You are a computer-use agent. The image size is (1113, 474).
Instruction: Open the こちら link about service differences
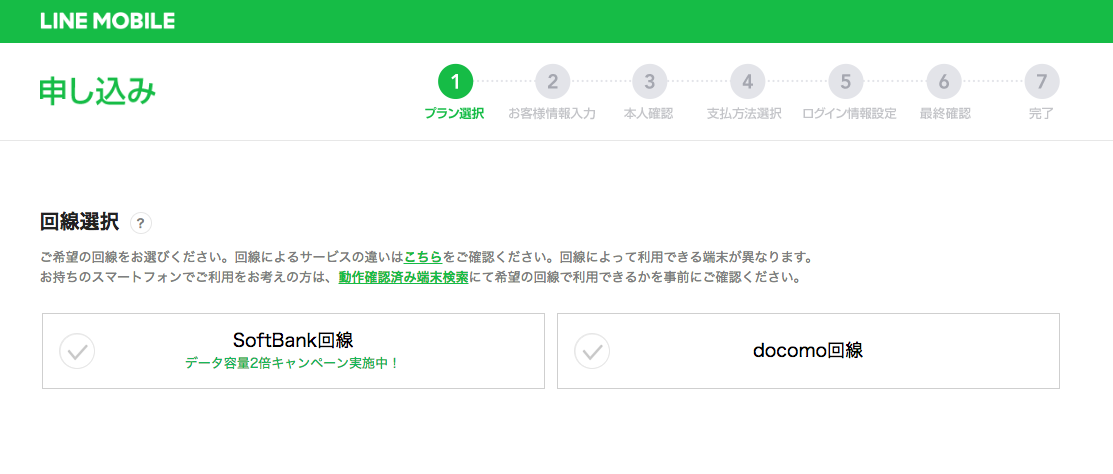tap(423, 256)
